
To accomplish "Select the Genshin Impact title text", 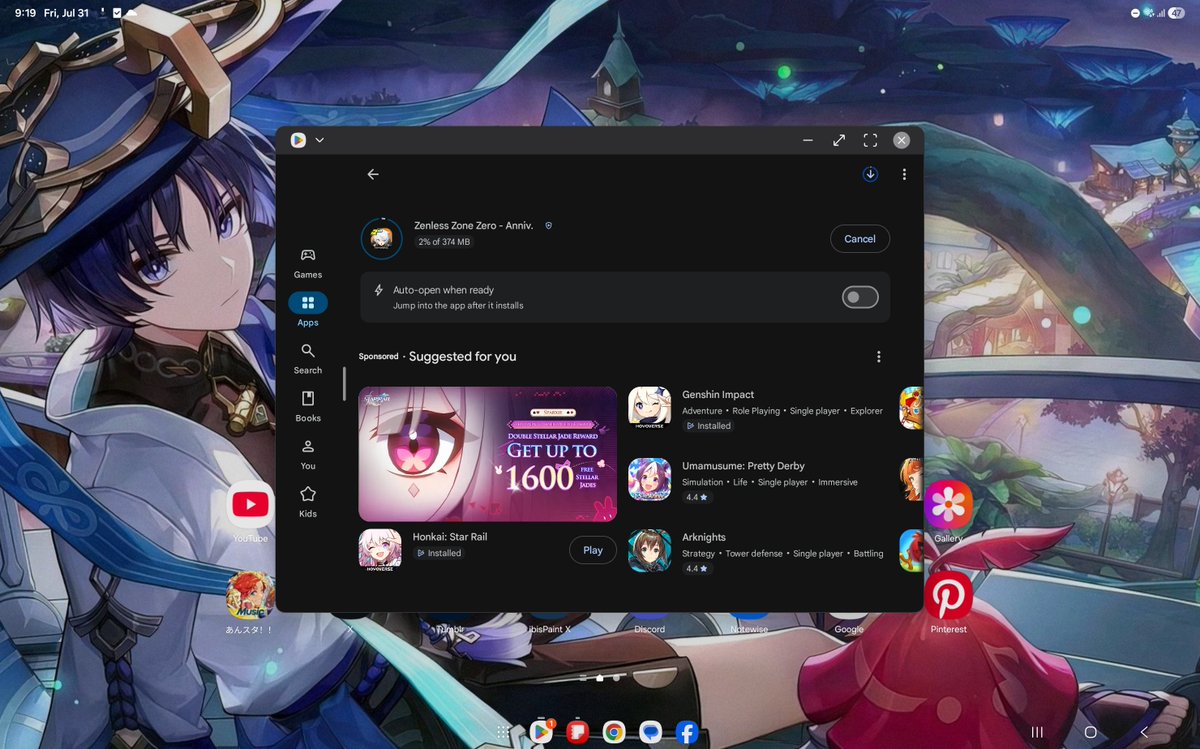I will [718, 395].
